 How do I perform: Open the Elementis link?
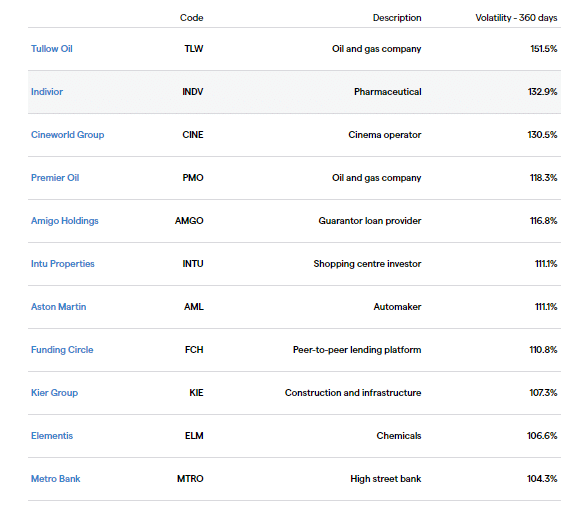click(x=52, y=436)
